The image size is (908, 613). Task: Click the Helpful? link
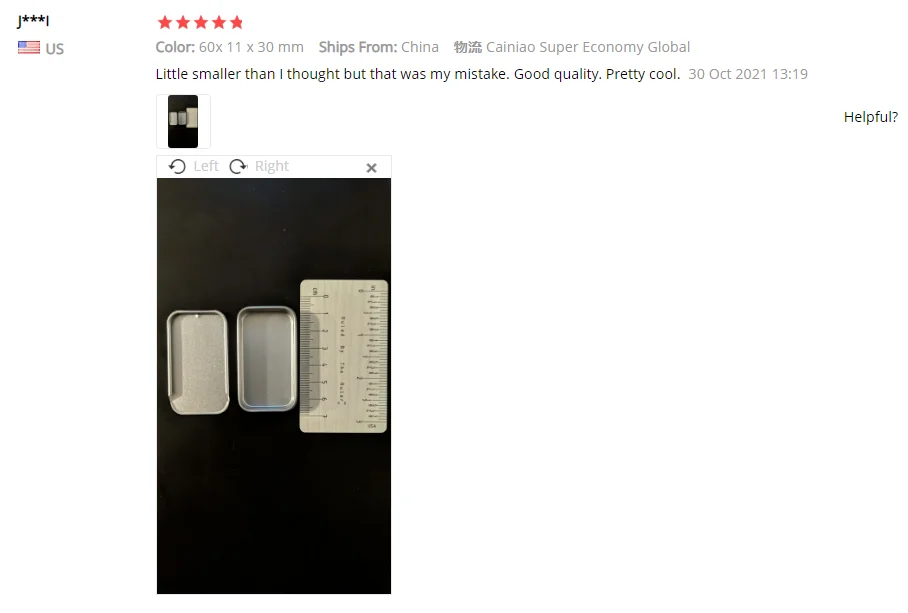click(870, 117)
